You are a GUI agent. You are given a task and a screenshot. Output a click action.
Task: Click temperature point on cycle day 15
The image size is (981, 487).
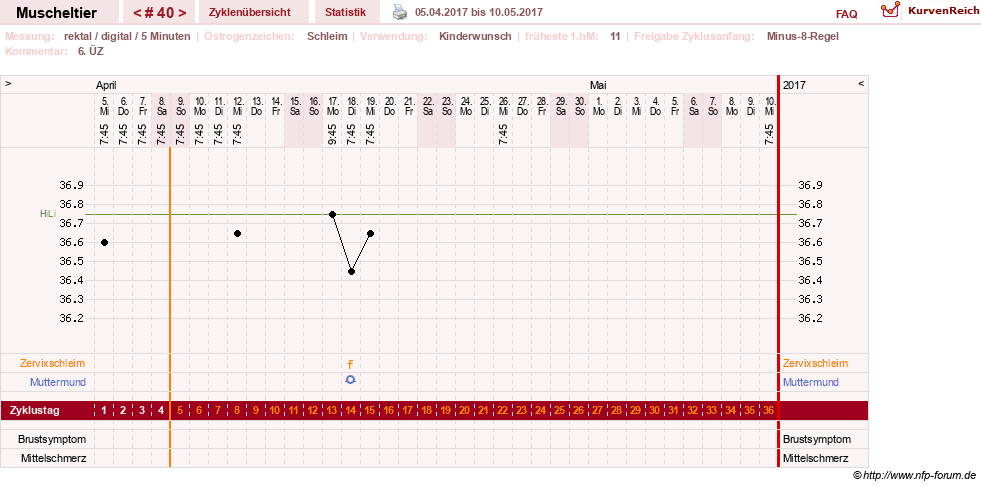[370, 233]
